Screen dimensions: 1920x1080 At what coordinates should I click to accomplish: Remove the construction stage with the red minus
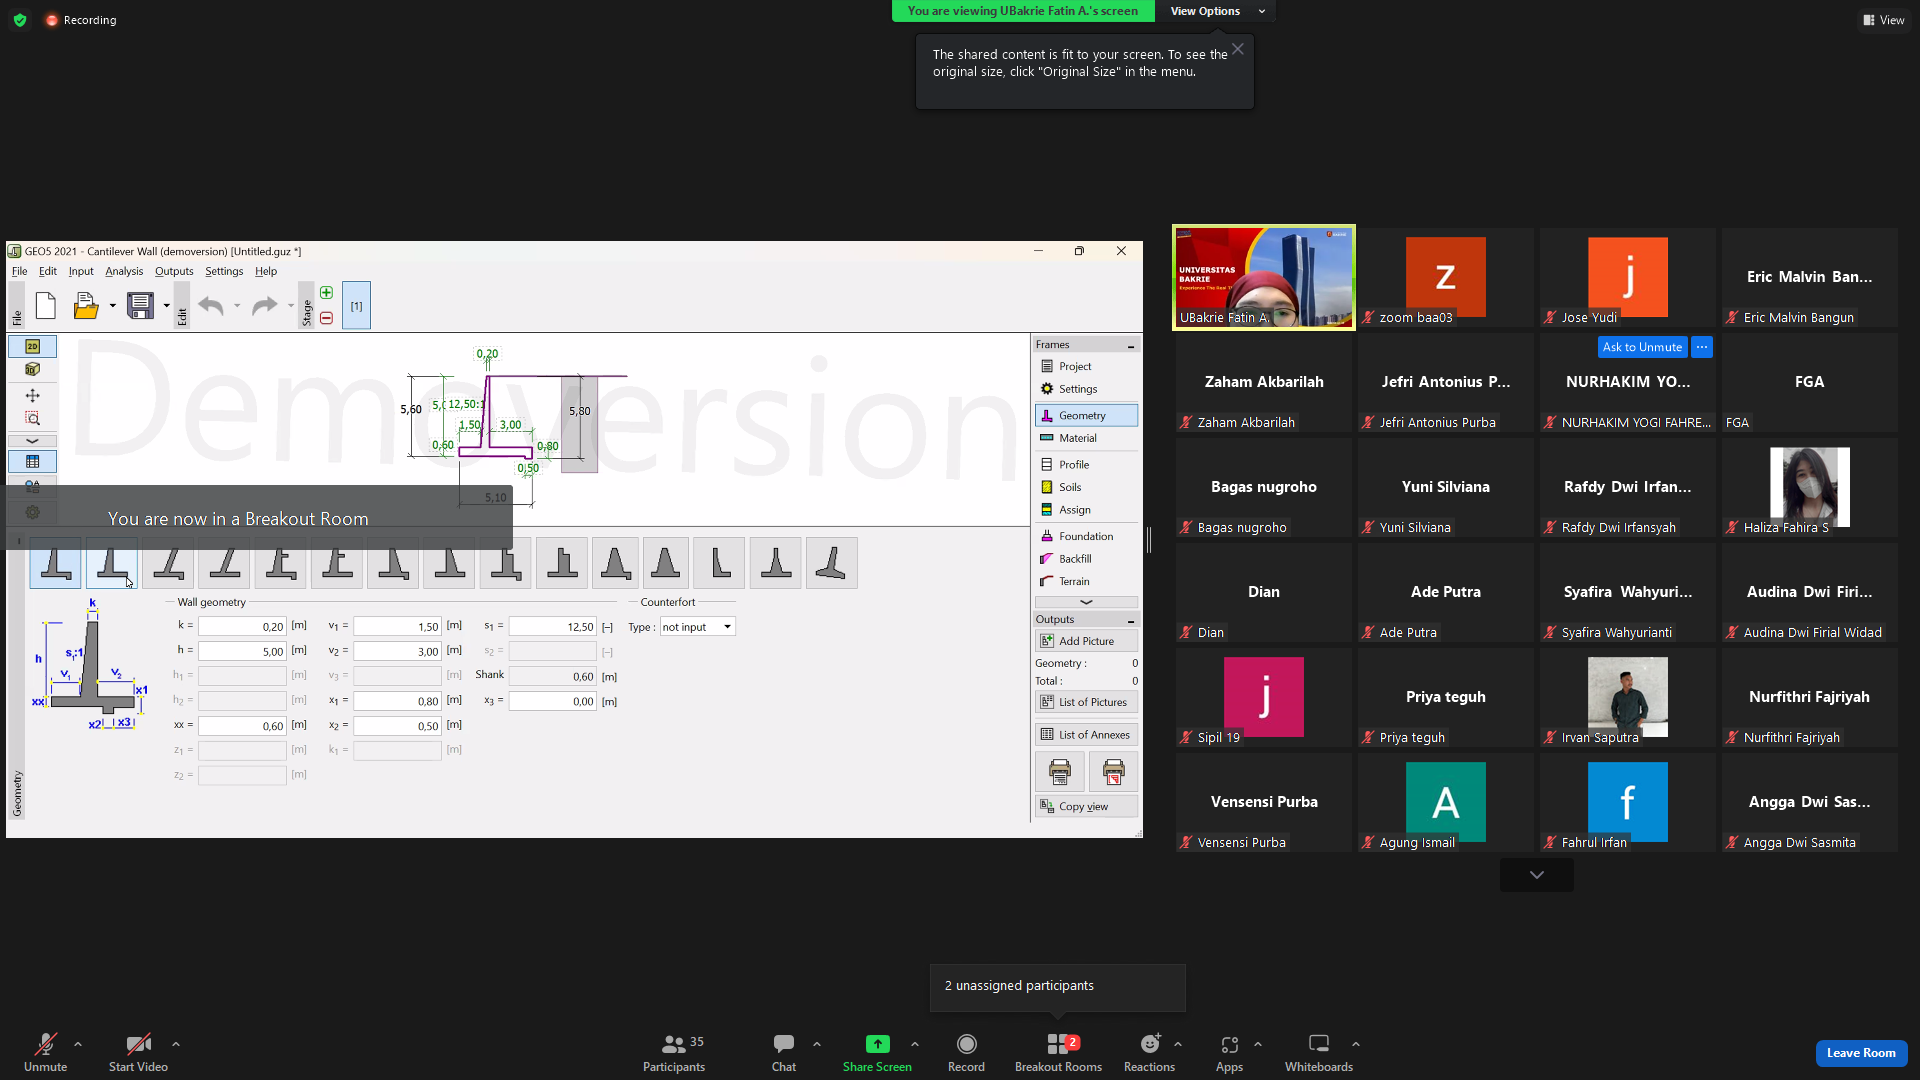[326, 318]
